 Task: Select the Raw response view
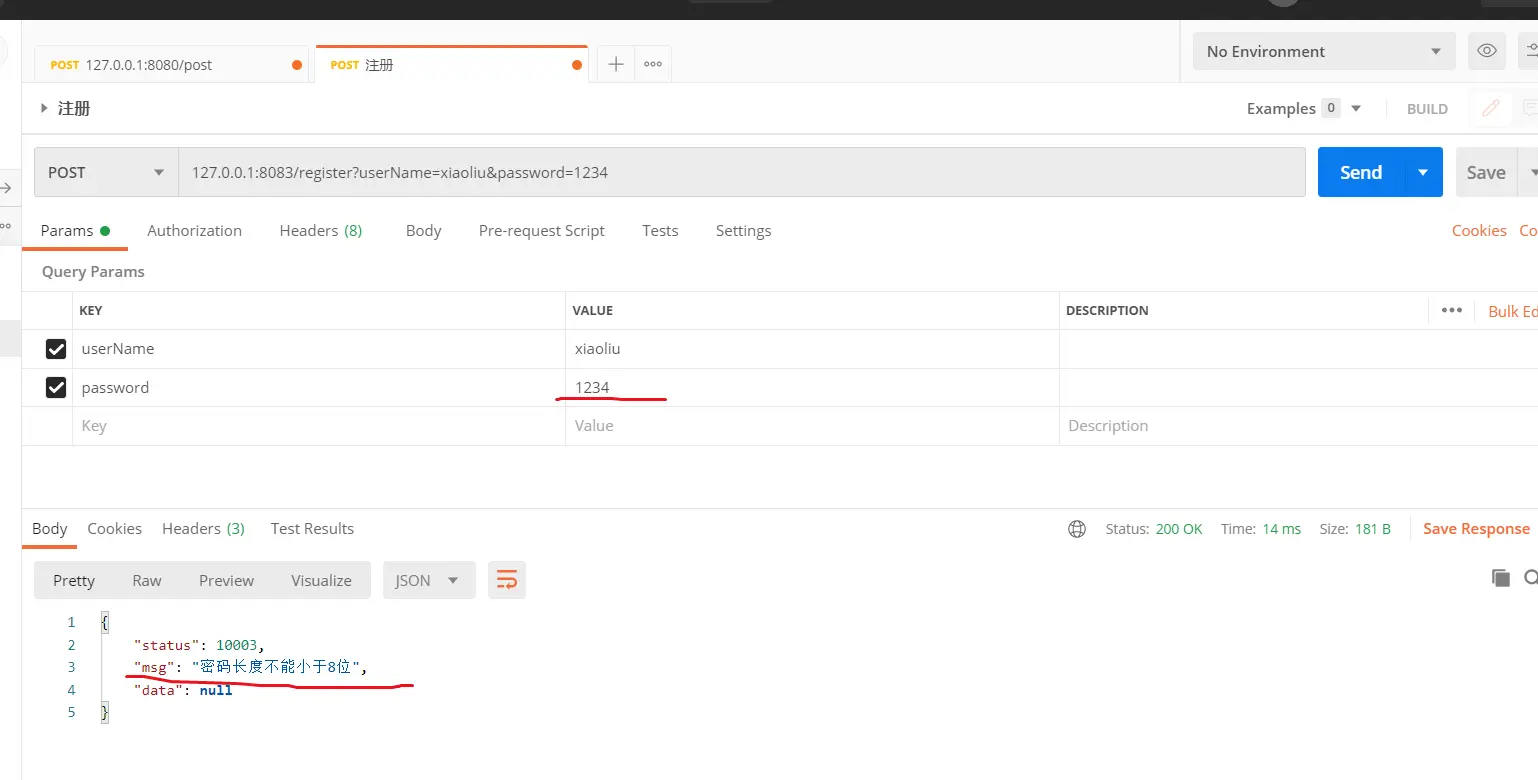pos(147,580)
